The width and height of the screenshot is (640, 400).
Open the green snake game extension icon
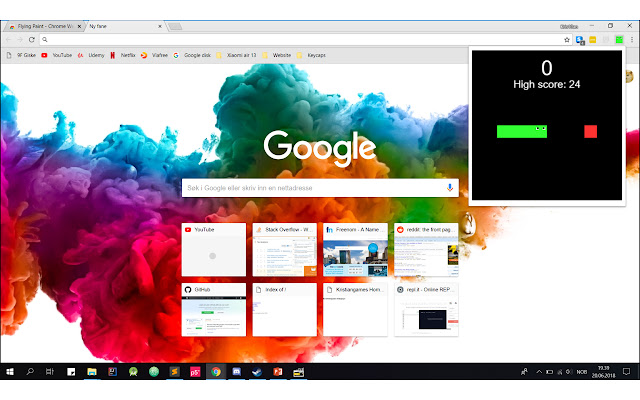pos(619,40)
